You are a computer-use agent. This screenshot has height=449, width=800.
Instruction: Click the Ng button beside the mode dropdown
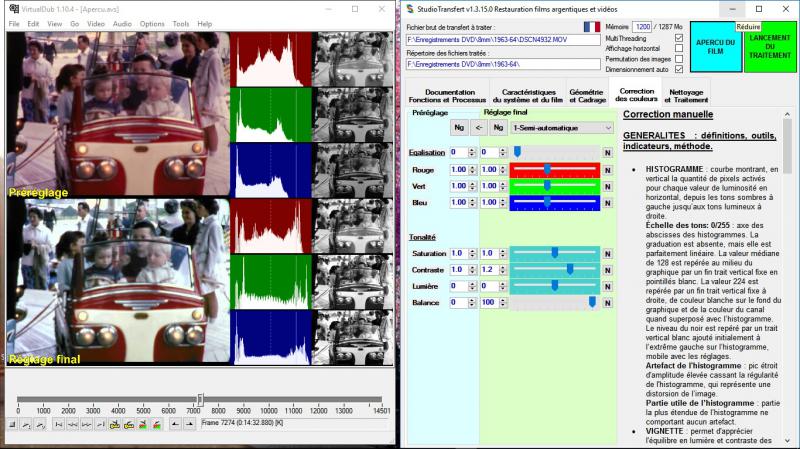498,128
